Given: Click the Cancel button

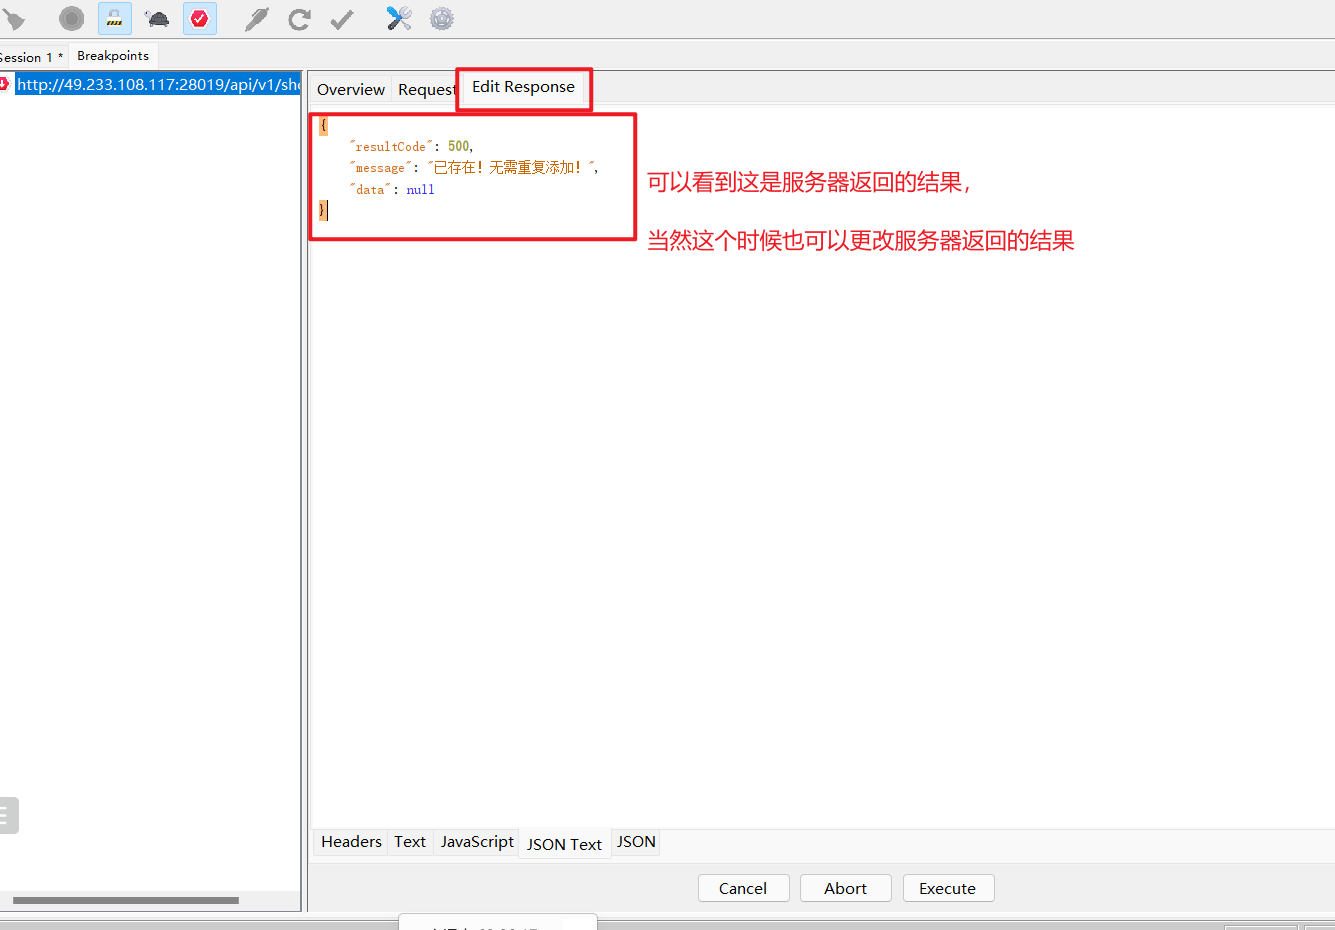Looking at the screenshot, I should click(x=743, y=888).
